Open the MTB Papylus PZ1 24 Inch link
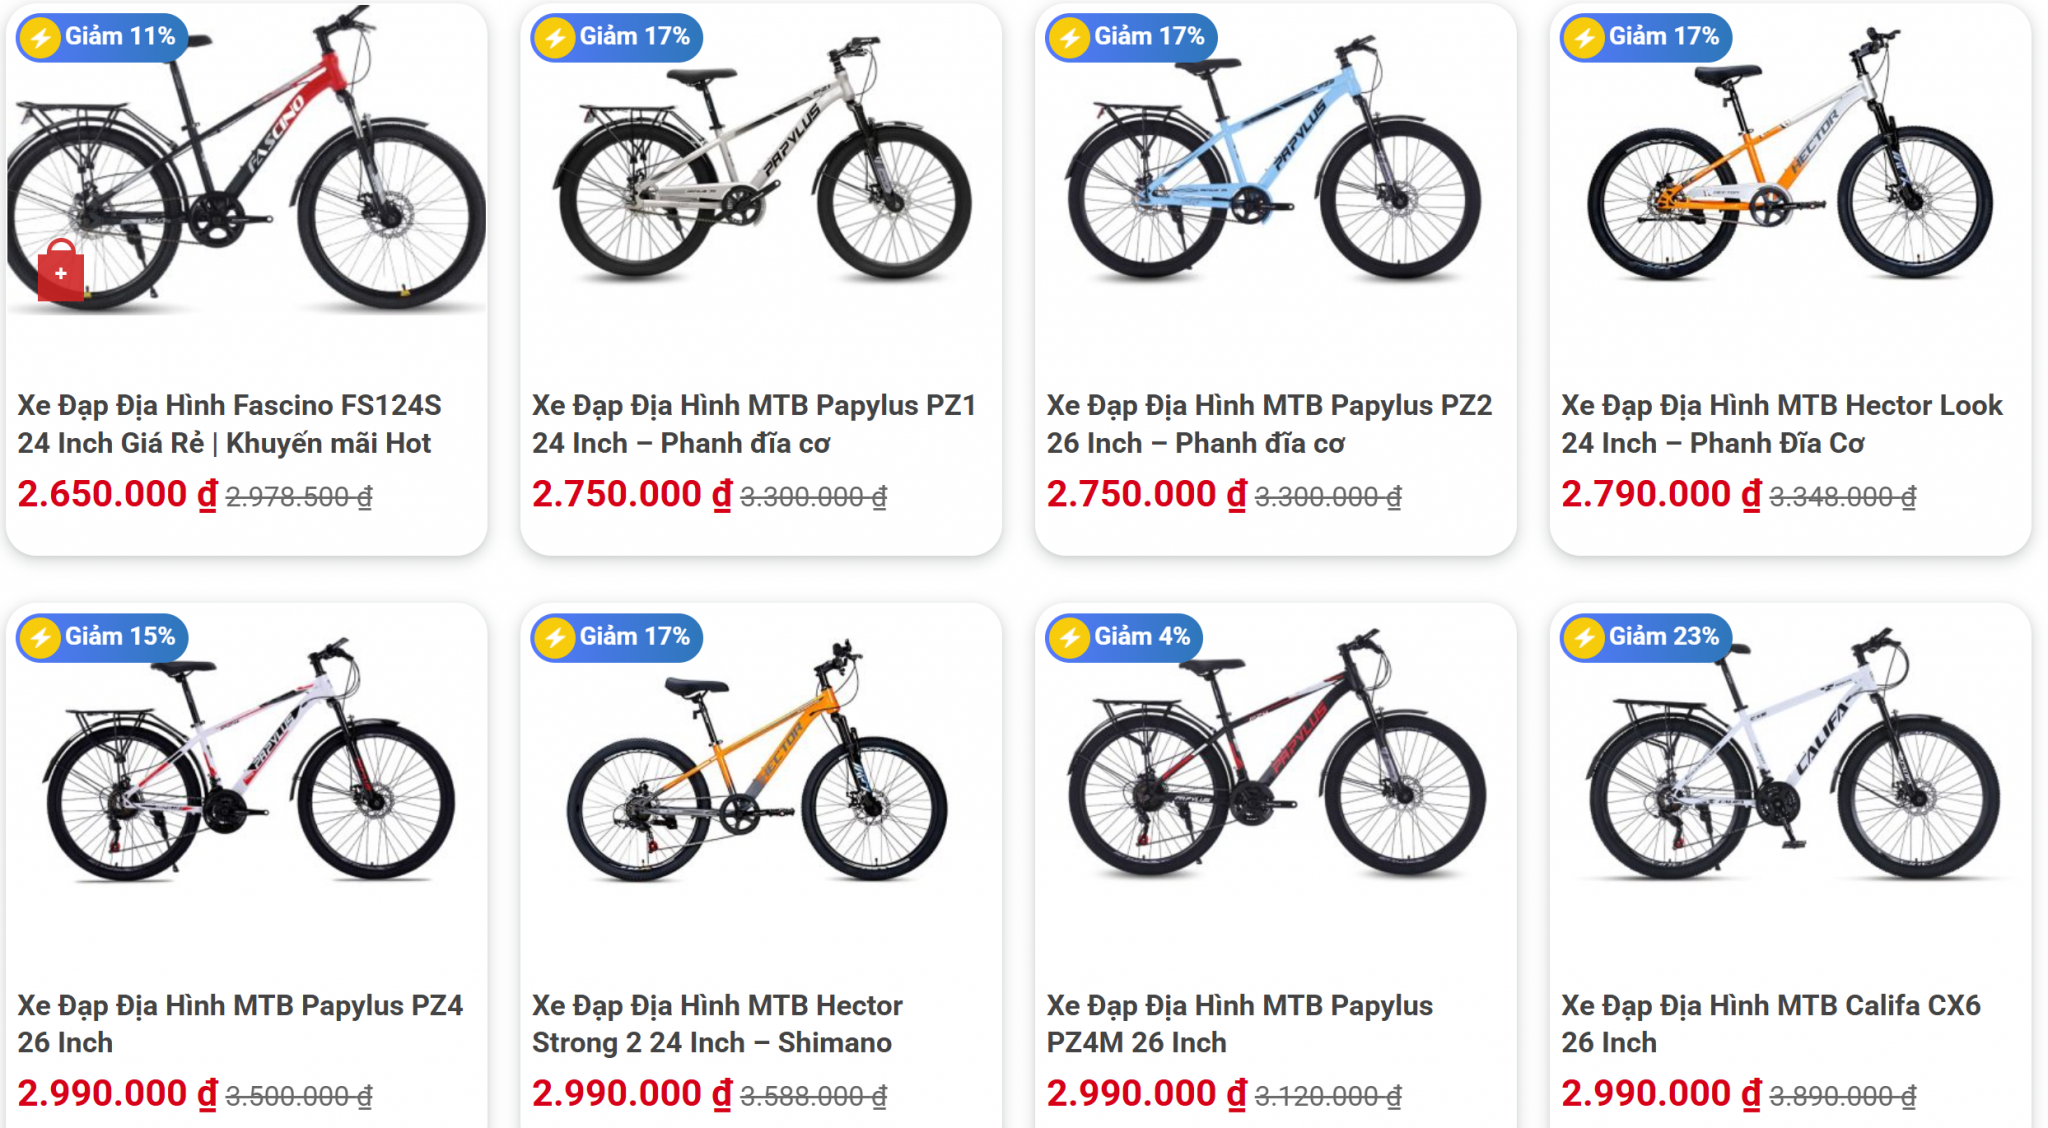This screenshot has width=2048, height=1128. coord(754,424)
